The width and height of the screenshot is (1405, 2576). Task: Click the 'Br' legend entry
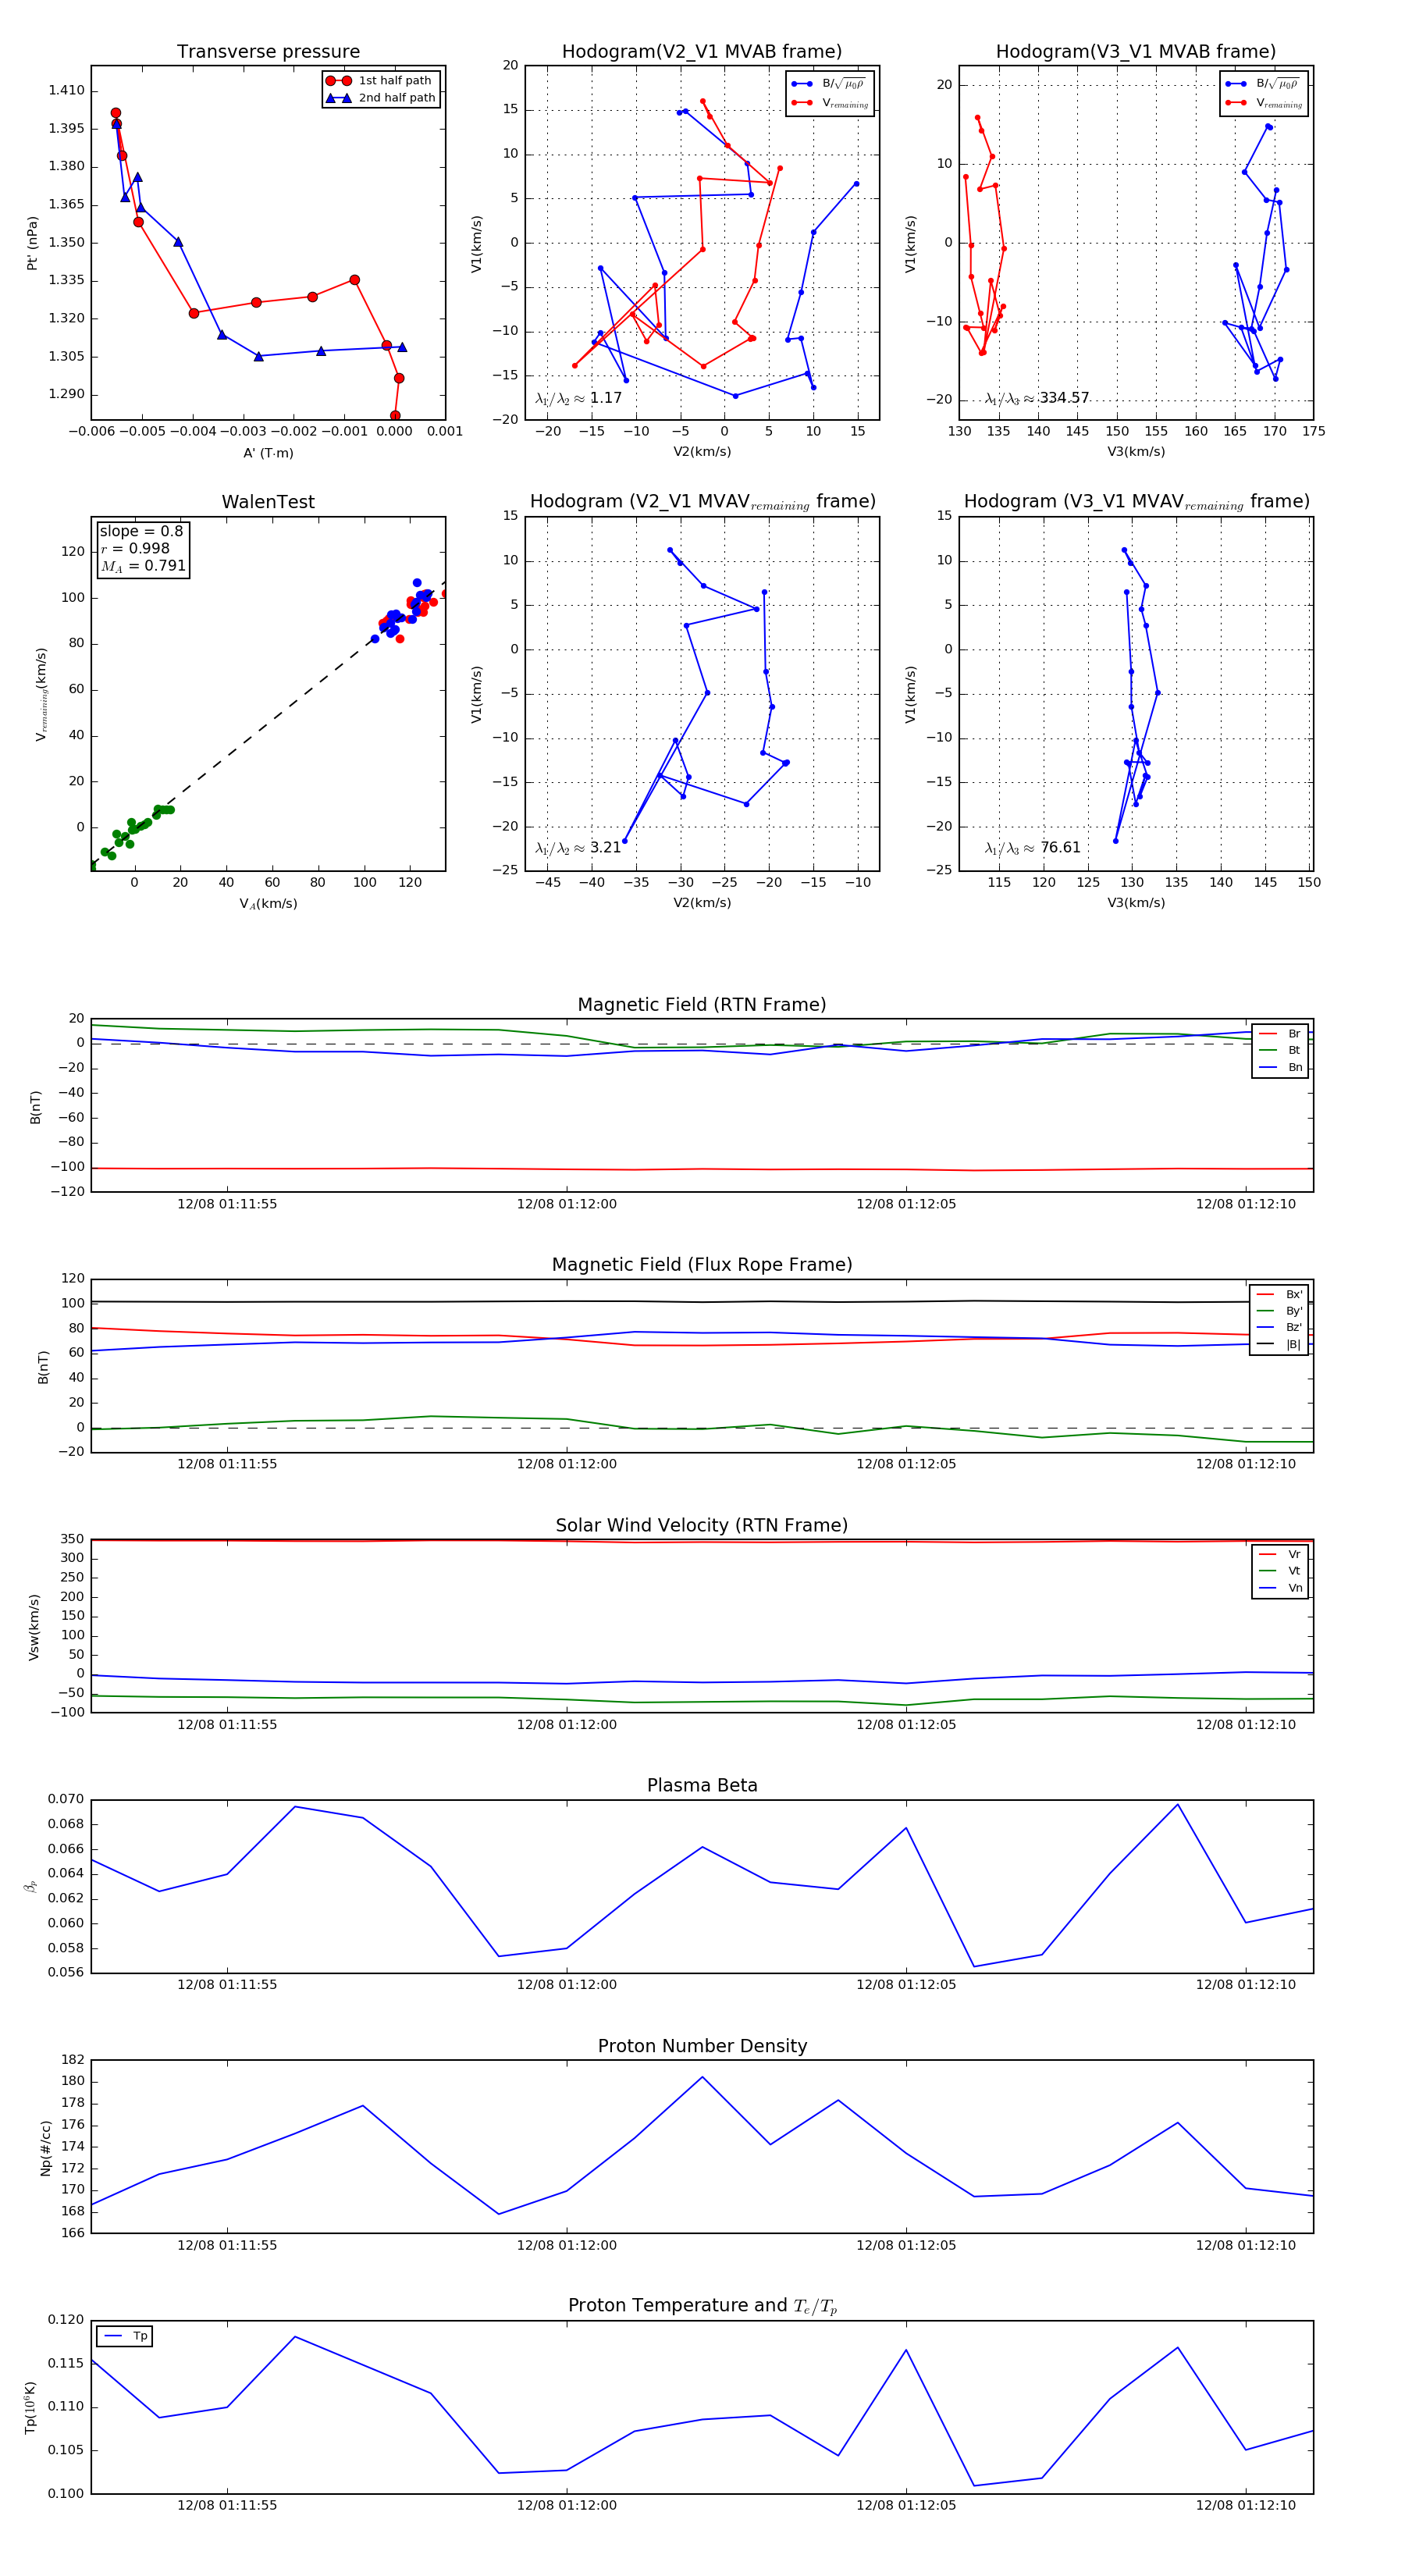(1280, 1034)
